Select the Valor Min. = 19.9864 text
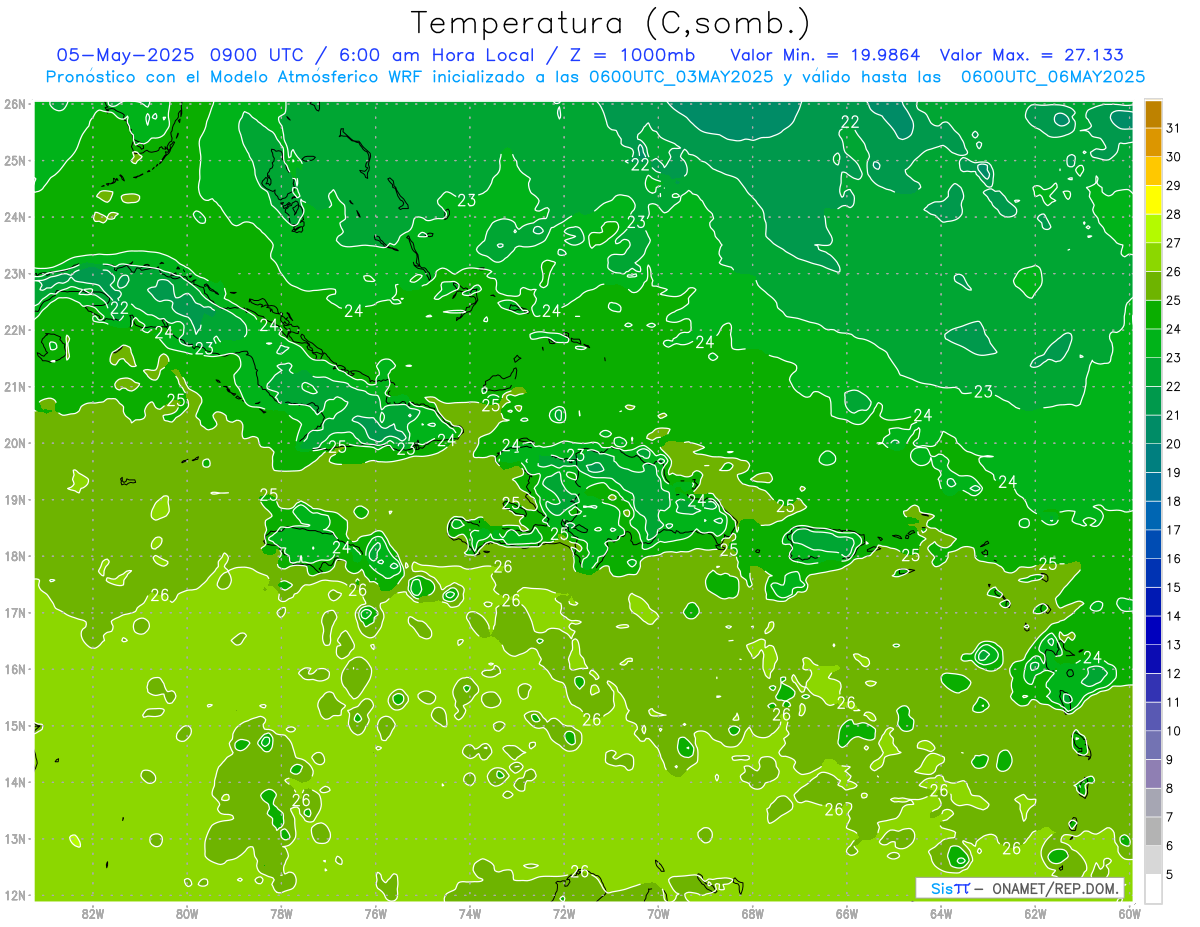The image size is (1200, 927). [826, 55]
